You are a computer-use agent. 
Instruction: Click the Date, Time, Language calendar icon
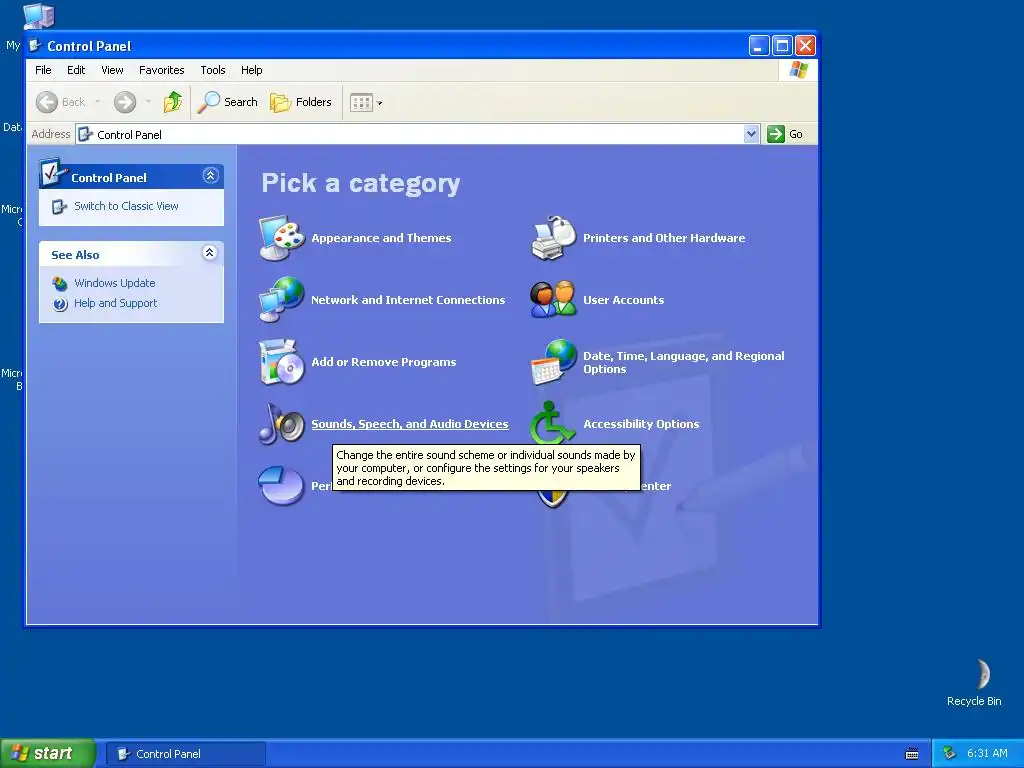(x=553, y=362)
